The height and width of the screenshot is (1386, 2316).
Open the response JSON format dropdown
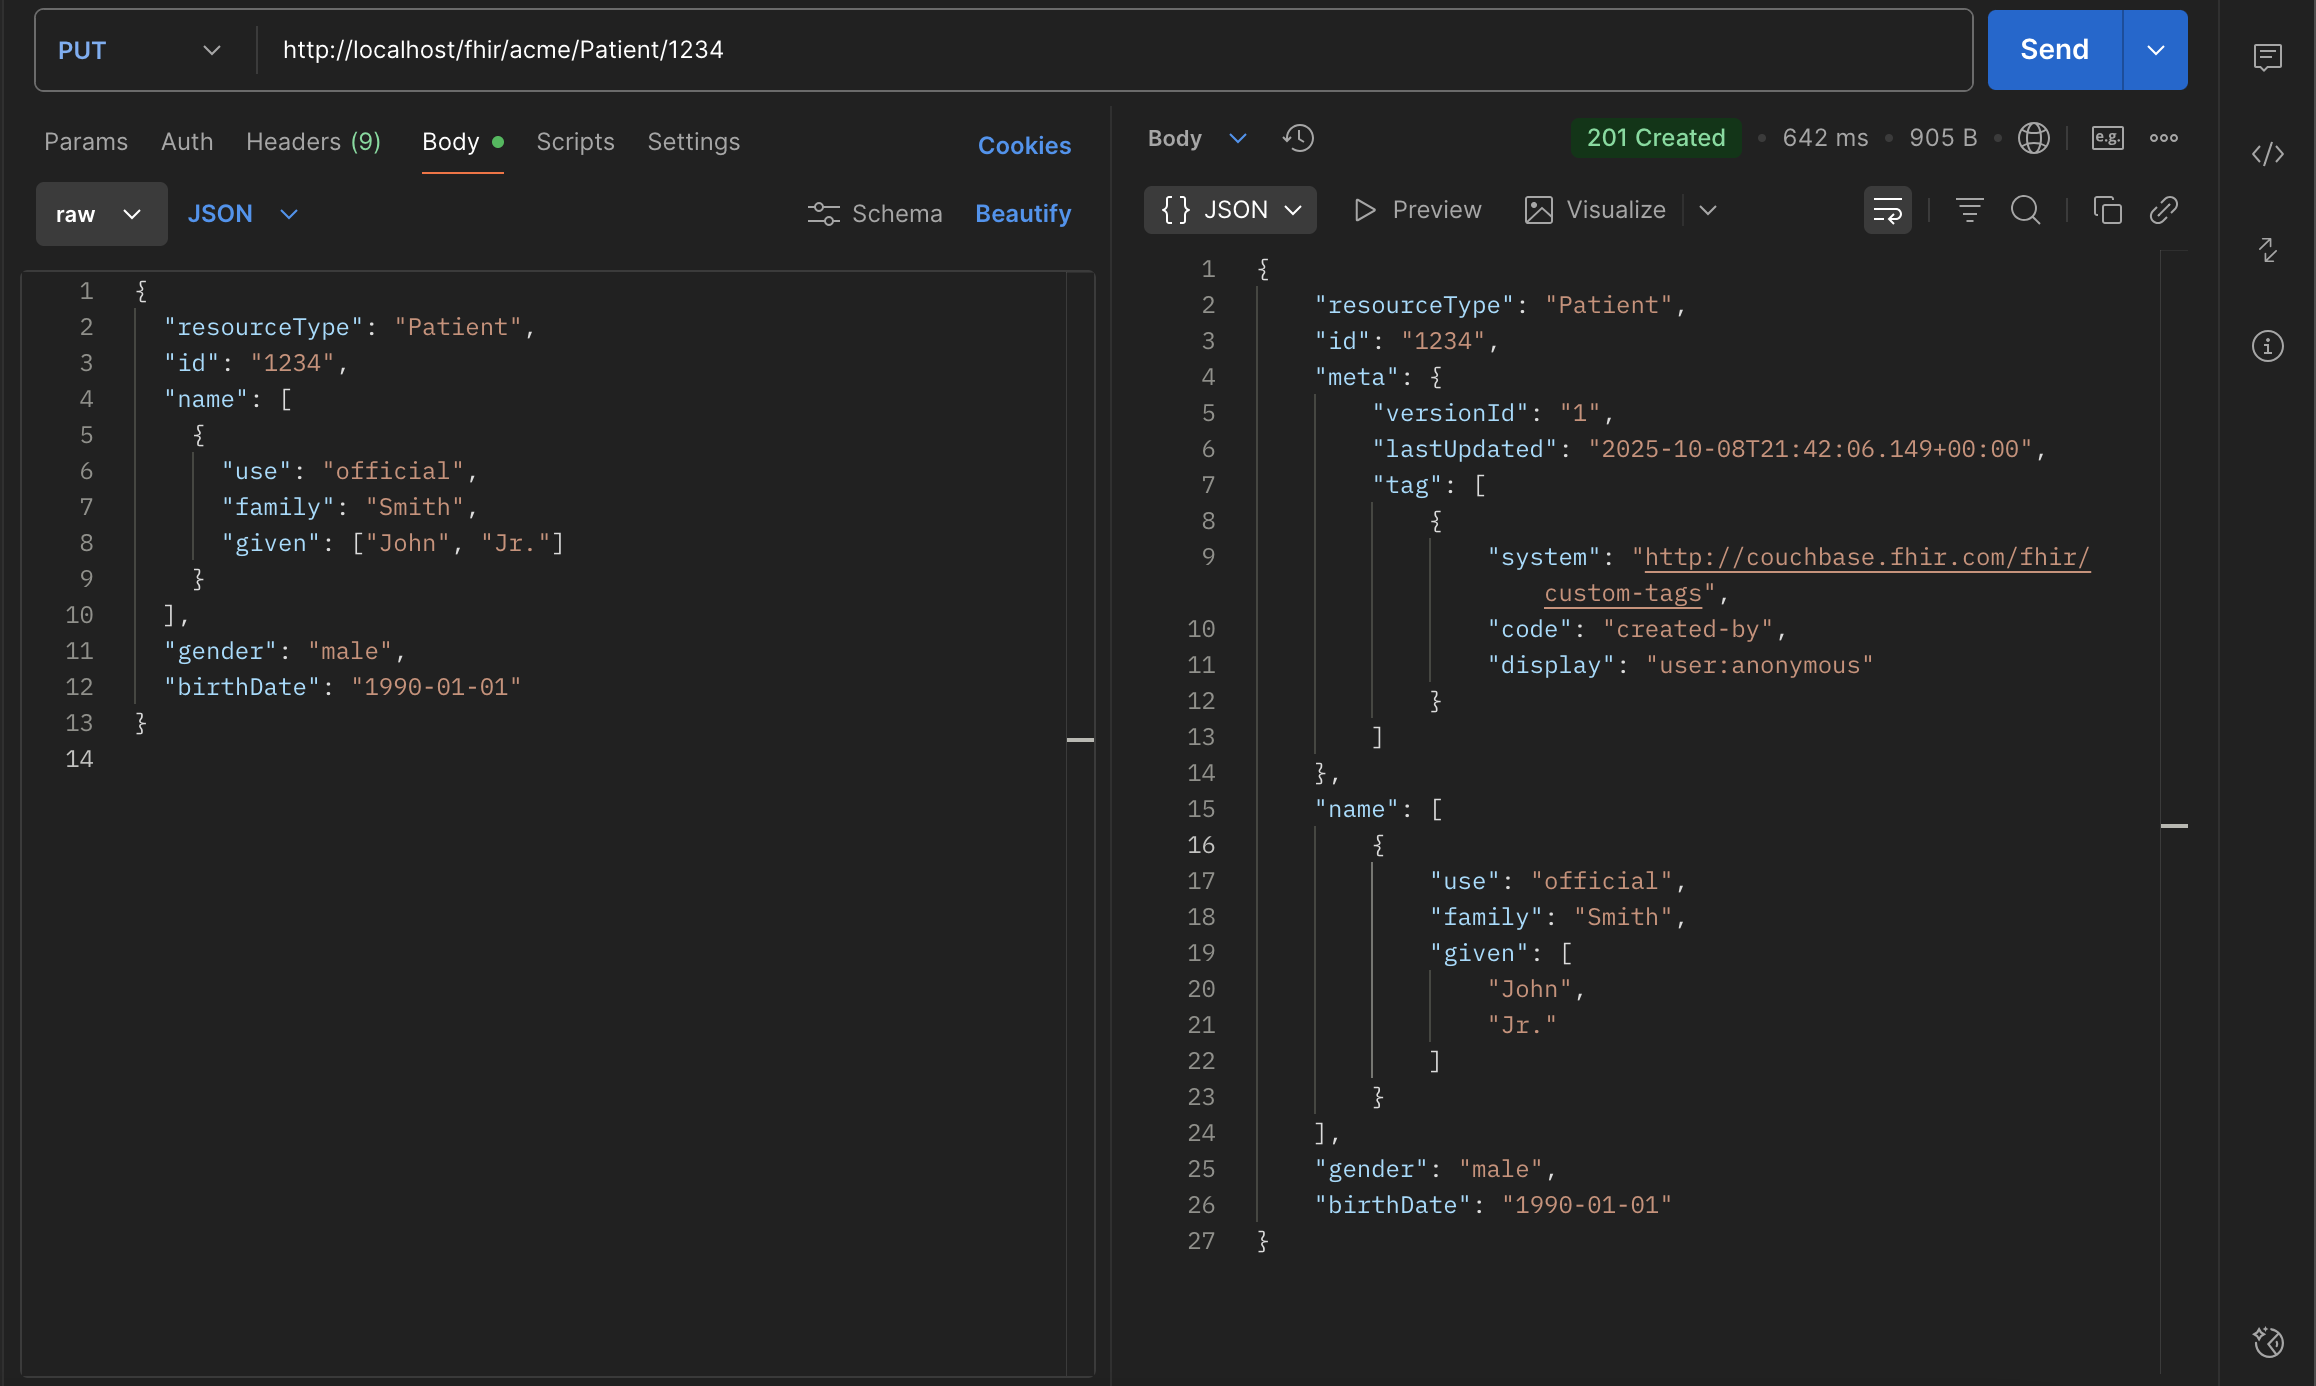pyautogui.click(x=1230, y=210)
